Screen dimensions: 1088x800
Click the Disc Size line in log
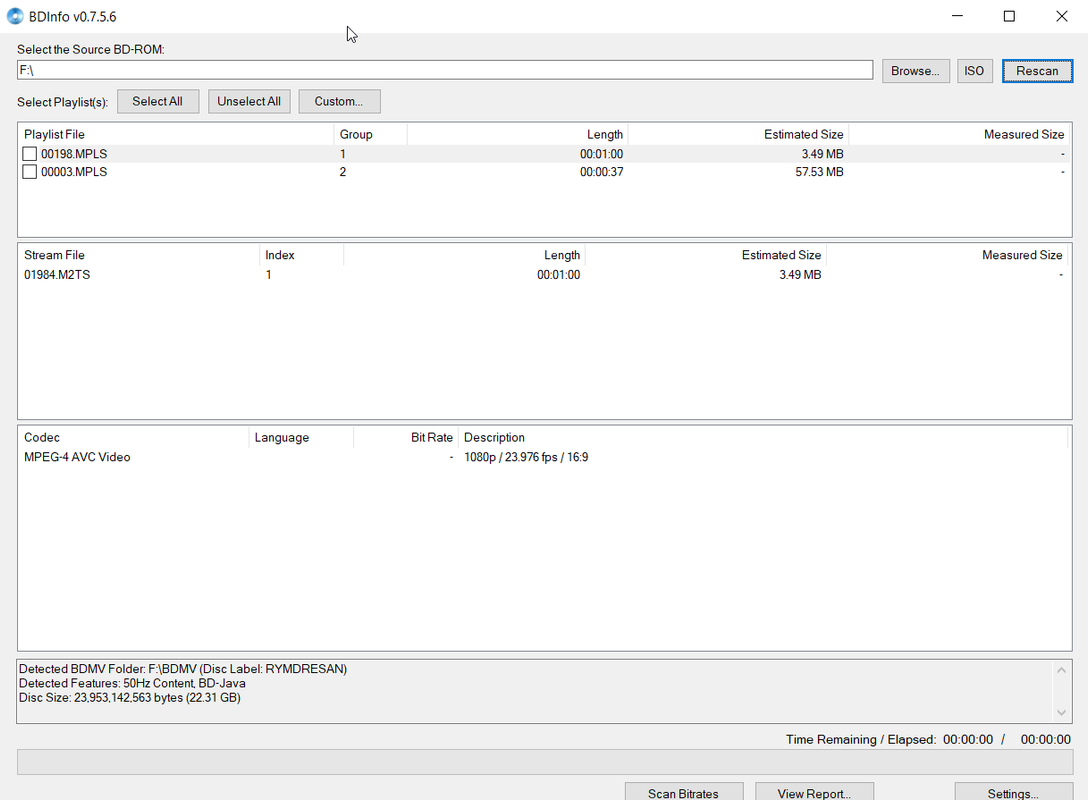click(130, 697)
